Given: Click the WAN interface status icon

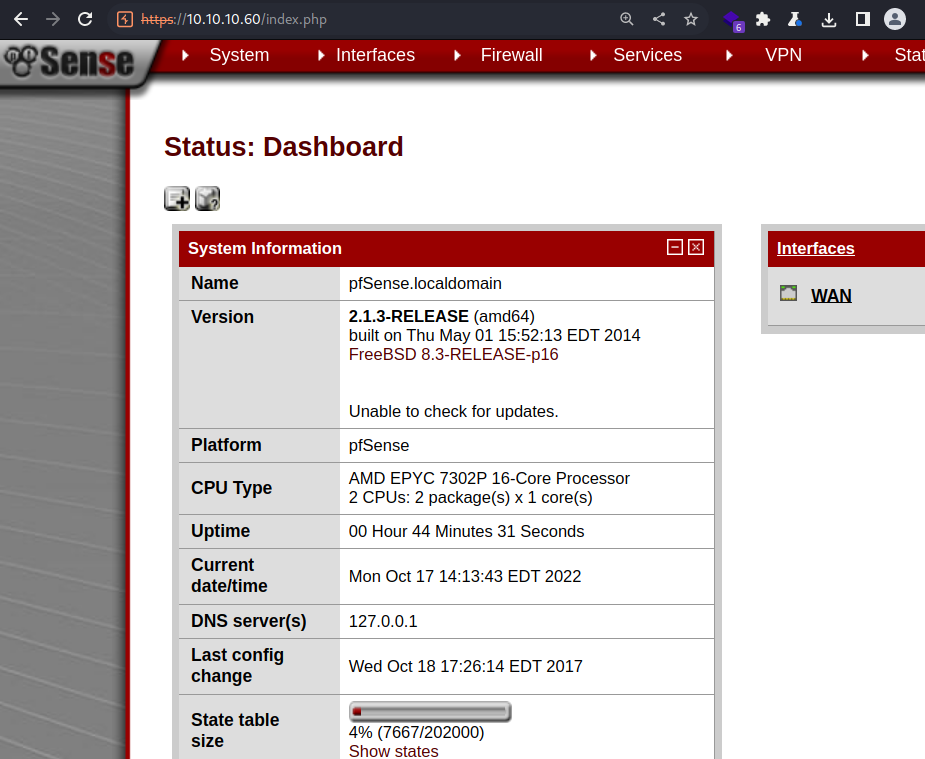Looking at the screenshot, I should pos(789,293).
